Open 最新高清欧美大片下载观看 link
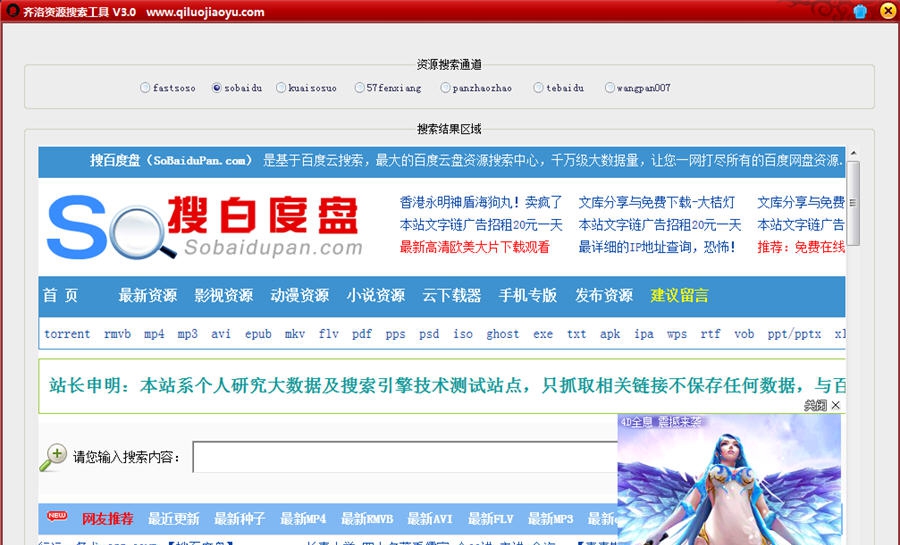 click(x=475, y=247)
